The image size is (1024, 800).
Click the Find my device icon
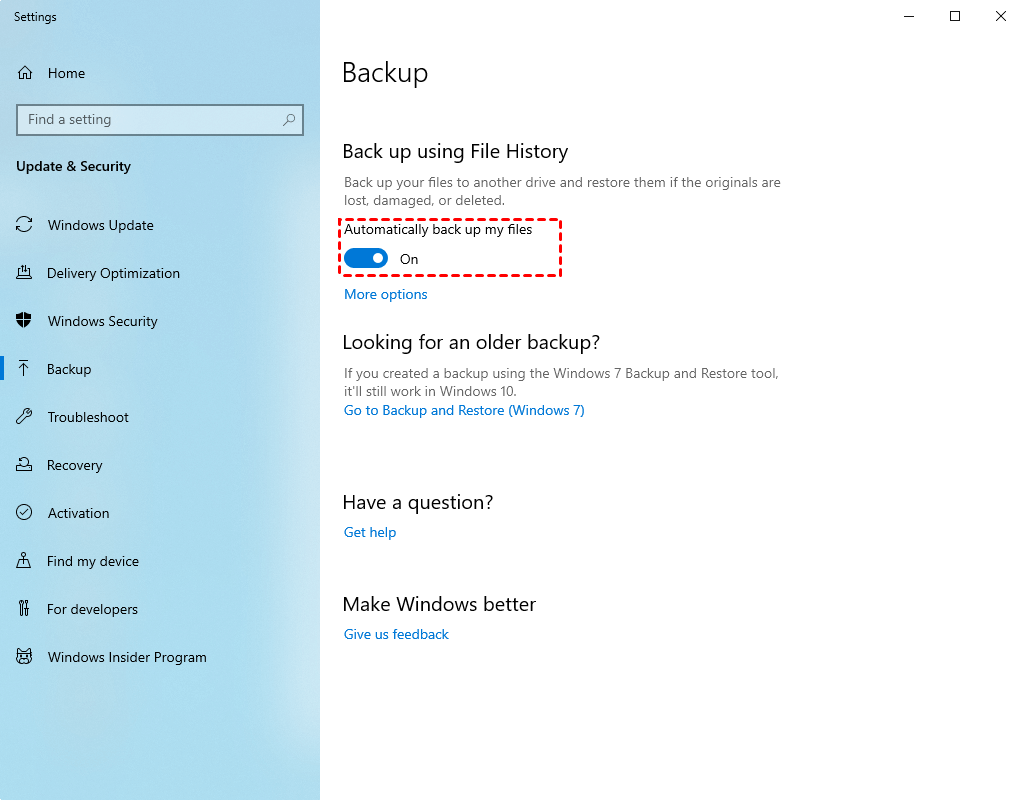point(25,561)
